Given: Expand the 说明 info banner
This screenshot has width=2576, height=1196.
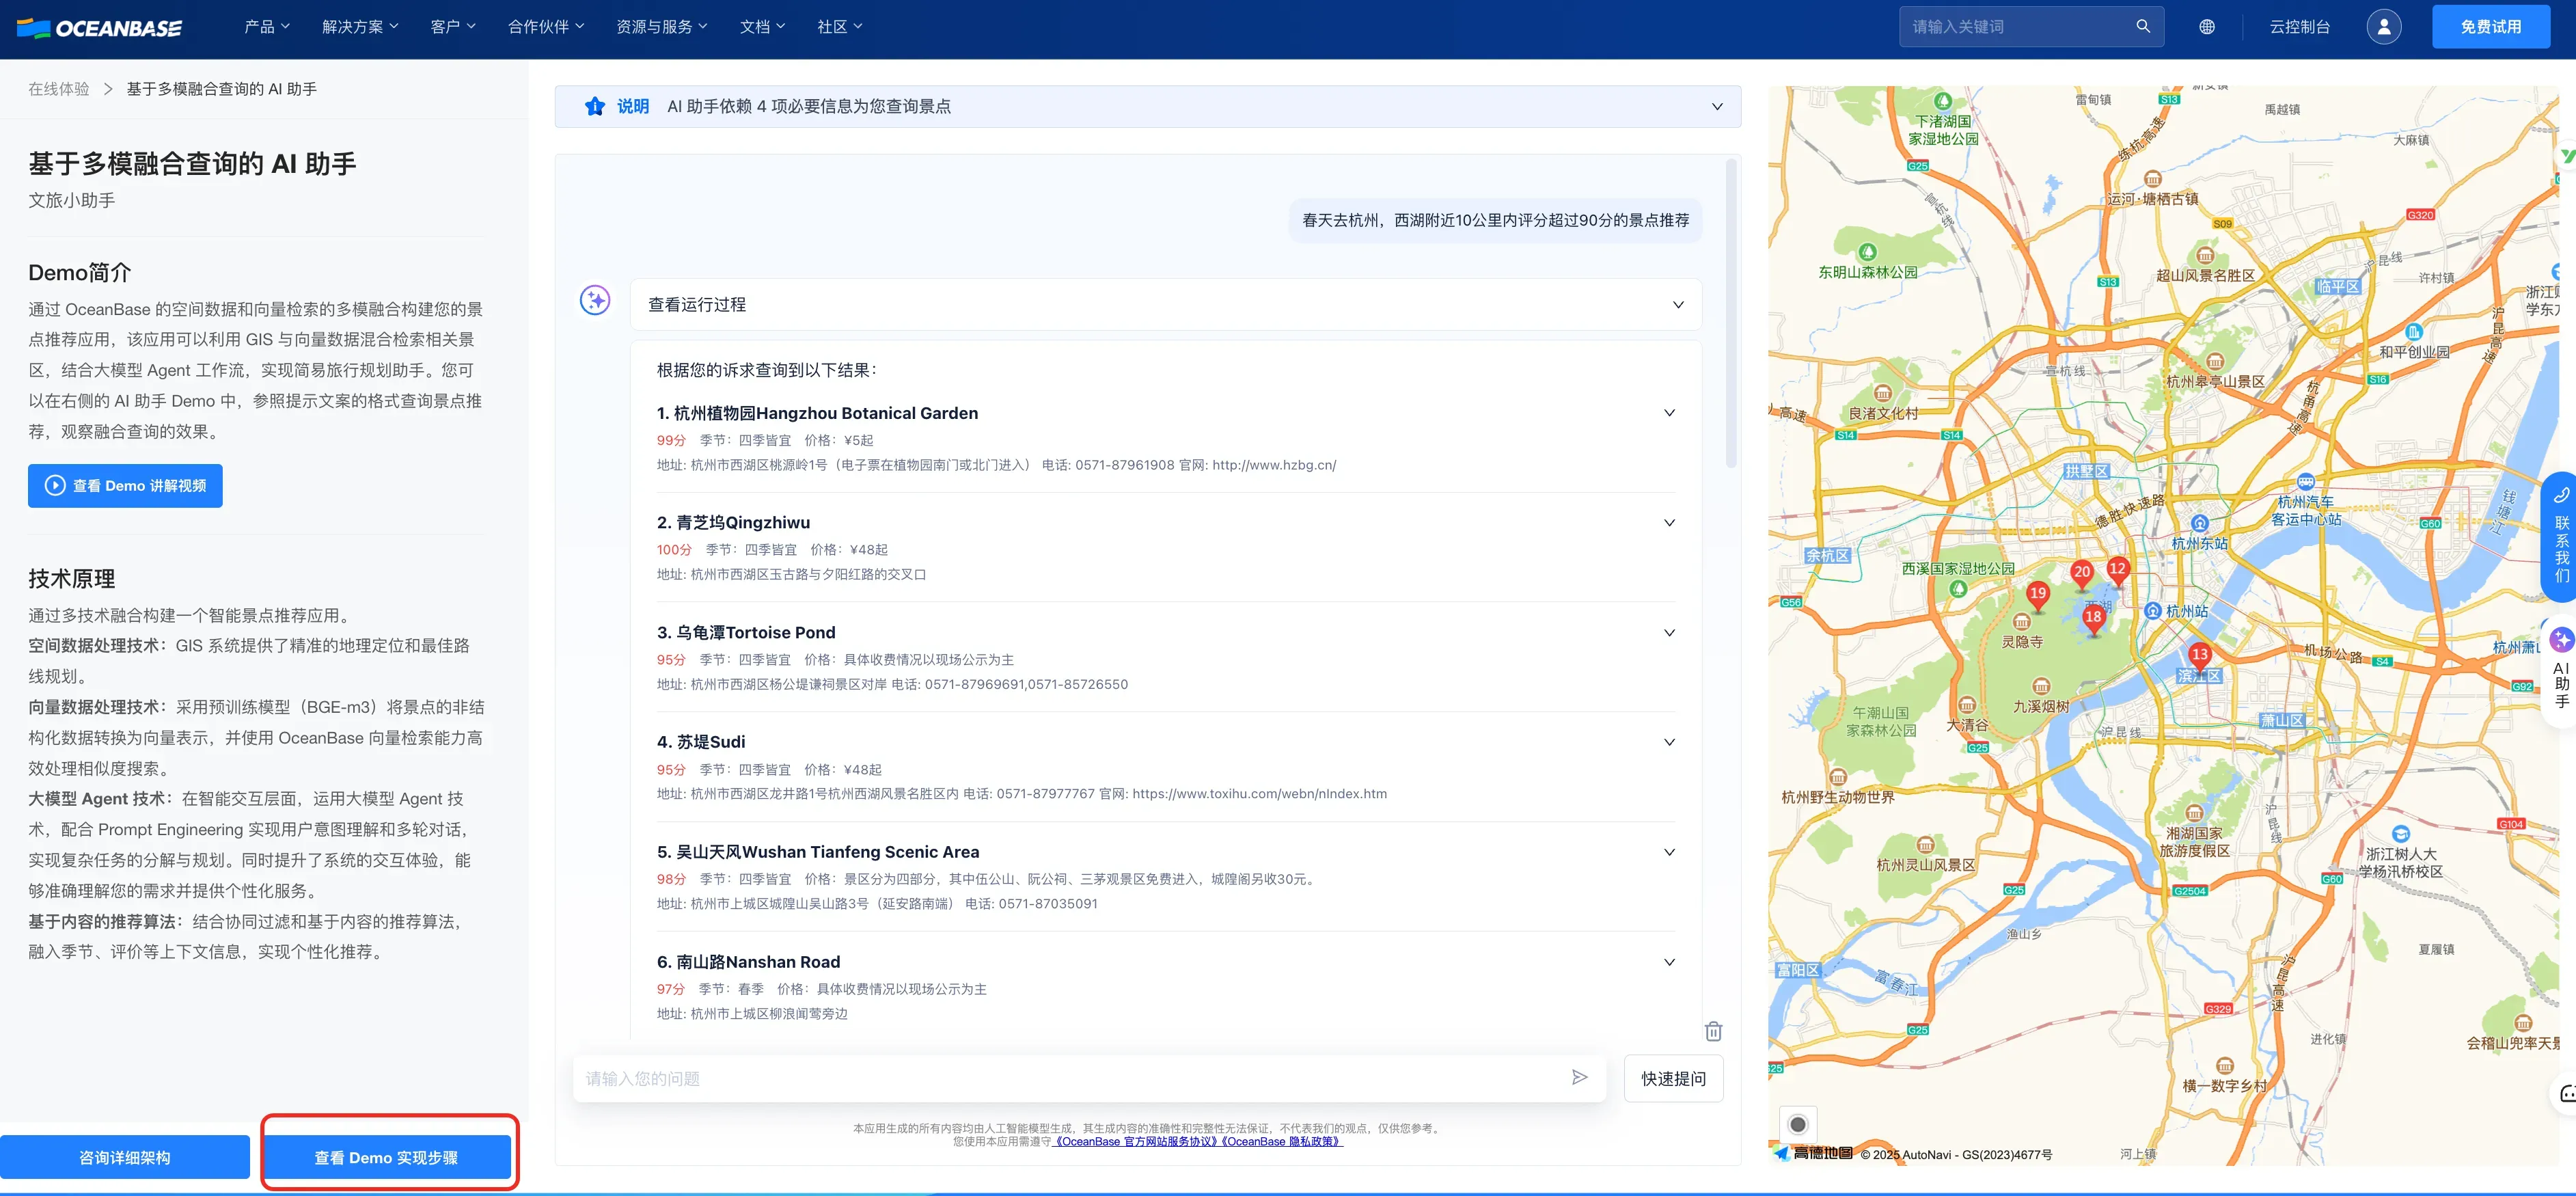Looking at the screenshot, I should pyautogui.click(x=1716, y=107).
